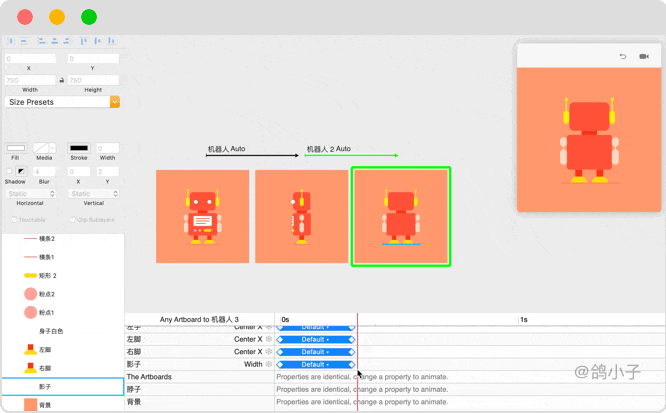Viewport: 666px width, 413px height.
Task: Open Default easing dropdown on 右脚 row
Action: [315, 352]
